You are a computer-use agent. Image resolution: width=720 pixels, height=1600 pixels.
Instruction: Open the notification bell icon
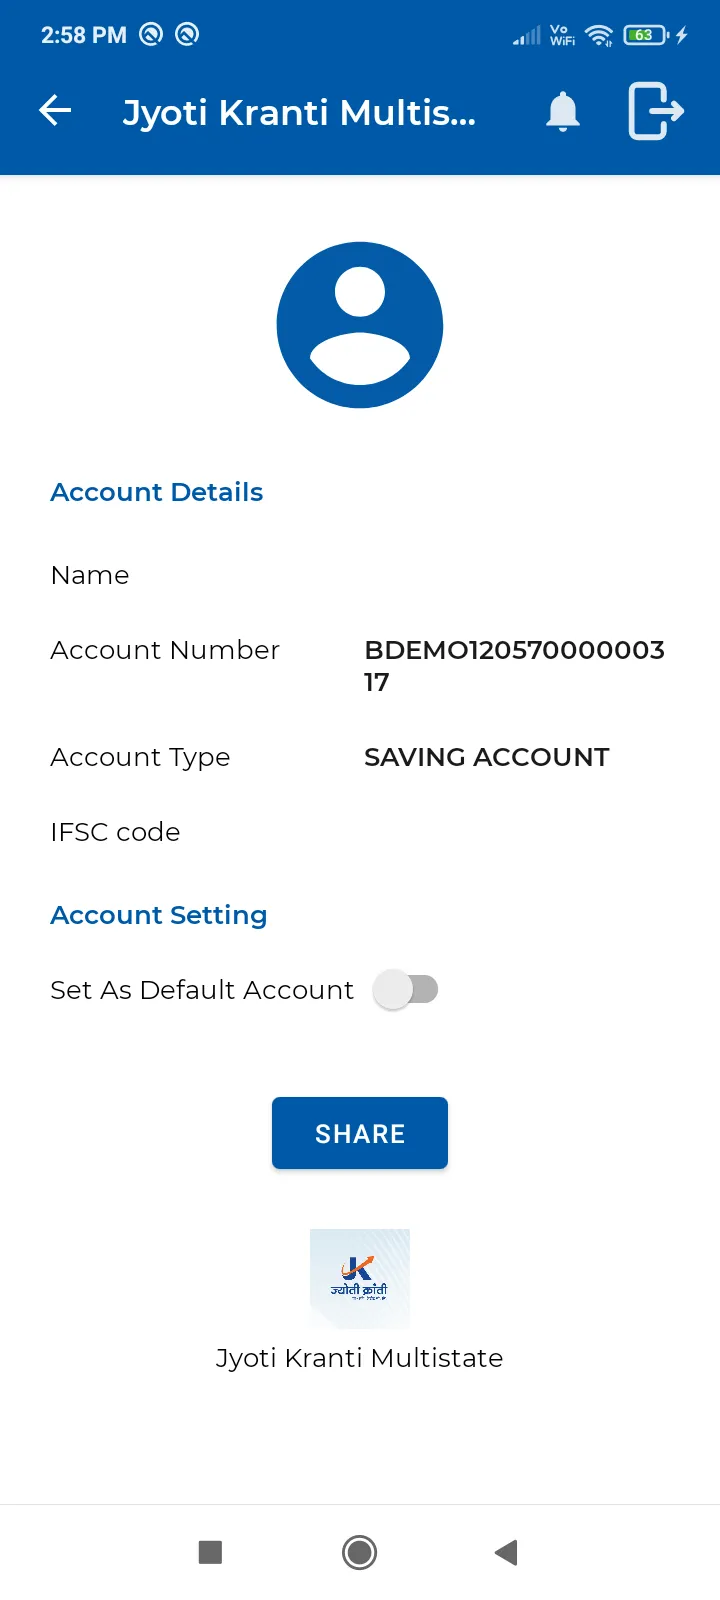click(561, 111)
